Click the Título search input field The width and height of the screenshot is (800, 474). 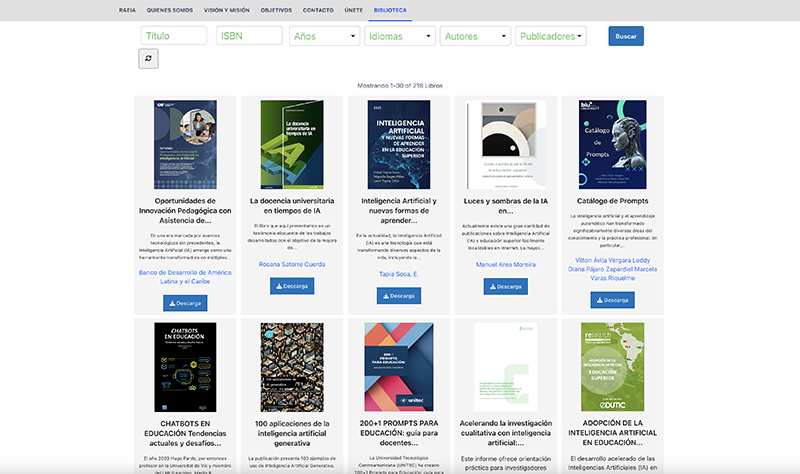tap(174, 36)
